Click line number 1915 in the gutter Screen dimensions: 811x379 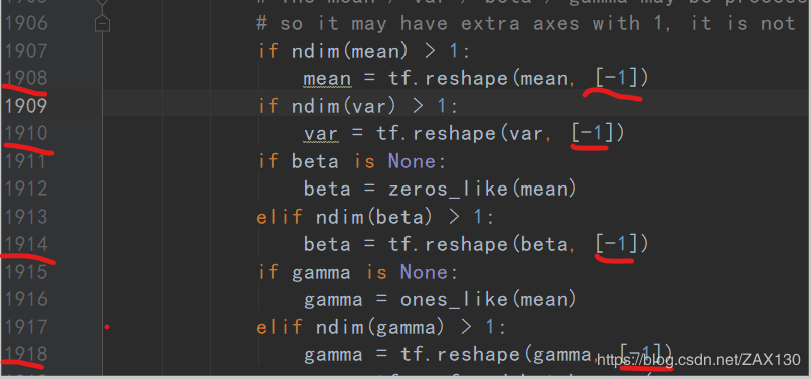(26, 271)
